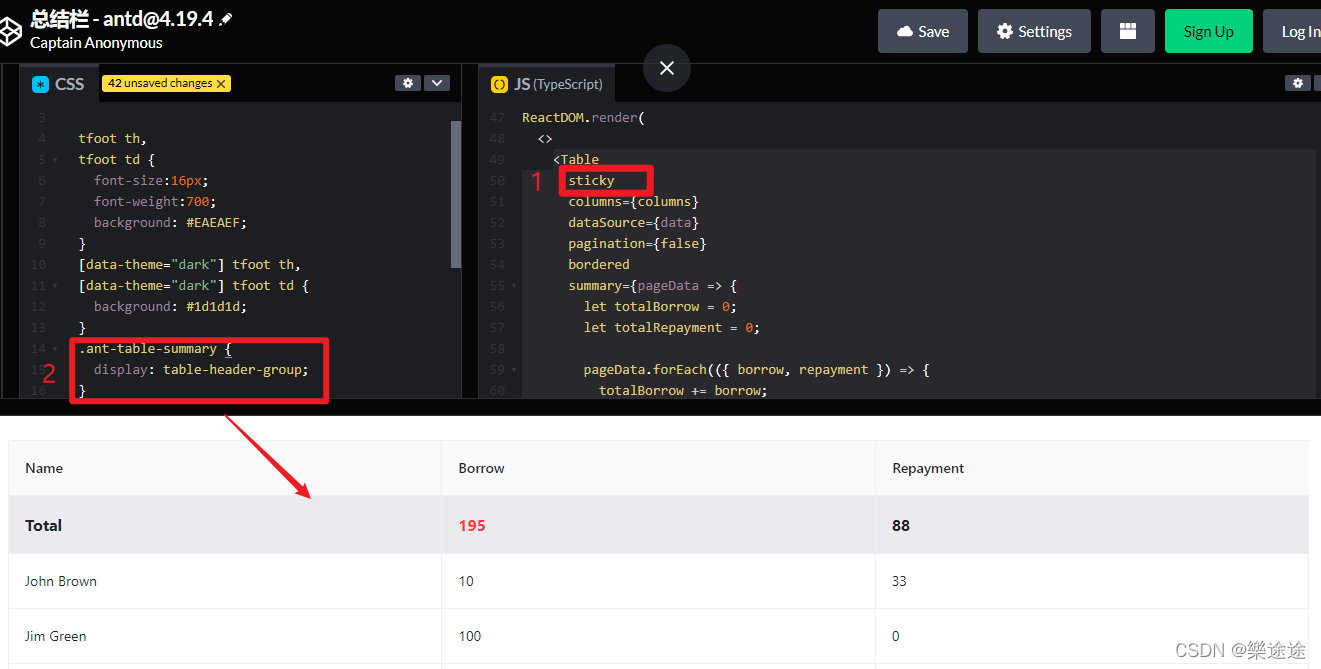
Task: Click the 88 total repayment value
Action: point(901,525)
